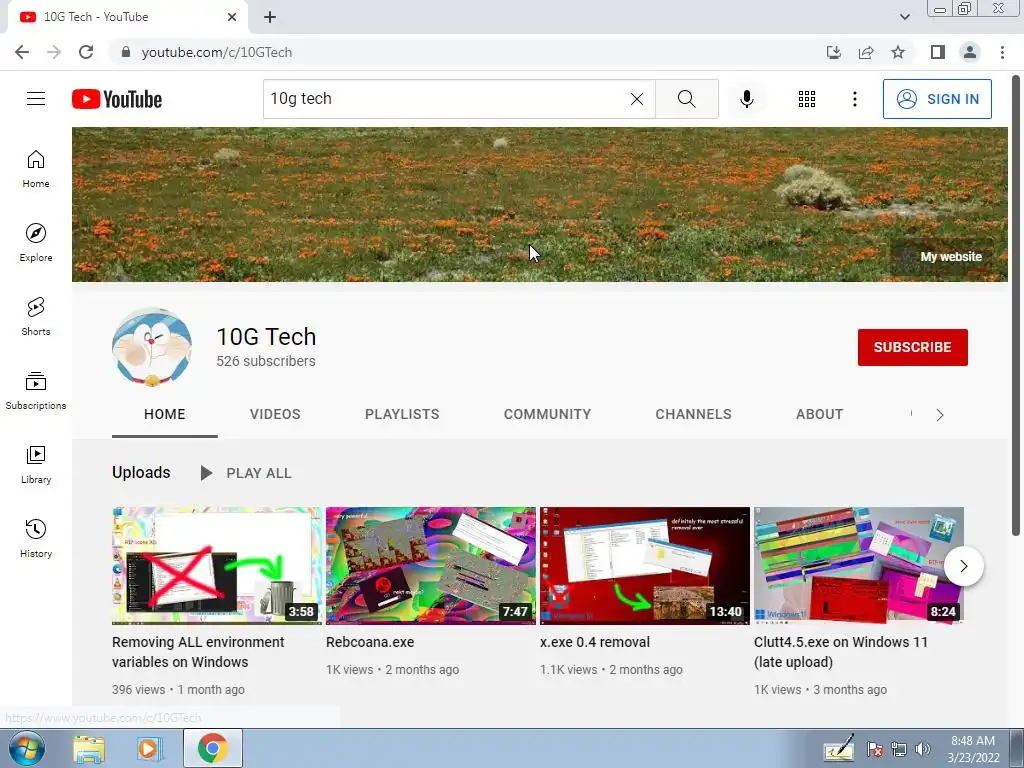Switch to the PLAYLISTS tab
Image resolution: width=1024 pixels, height=768 pixels.
pos(402,414)
